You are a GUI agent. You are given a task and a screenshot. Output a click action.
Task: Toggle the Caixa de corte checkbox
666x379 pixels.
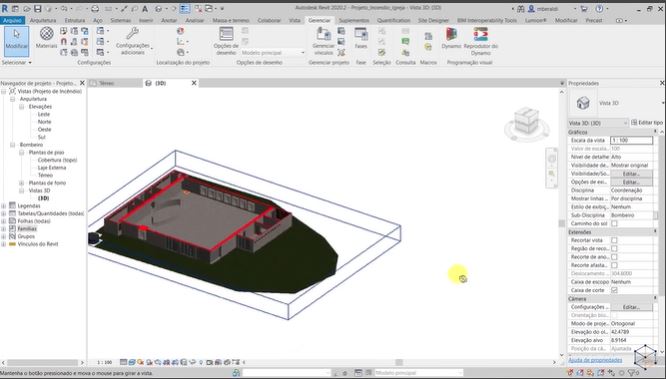[614, 290]
